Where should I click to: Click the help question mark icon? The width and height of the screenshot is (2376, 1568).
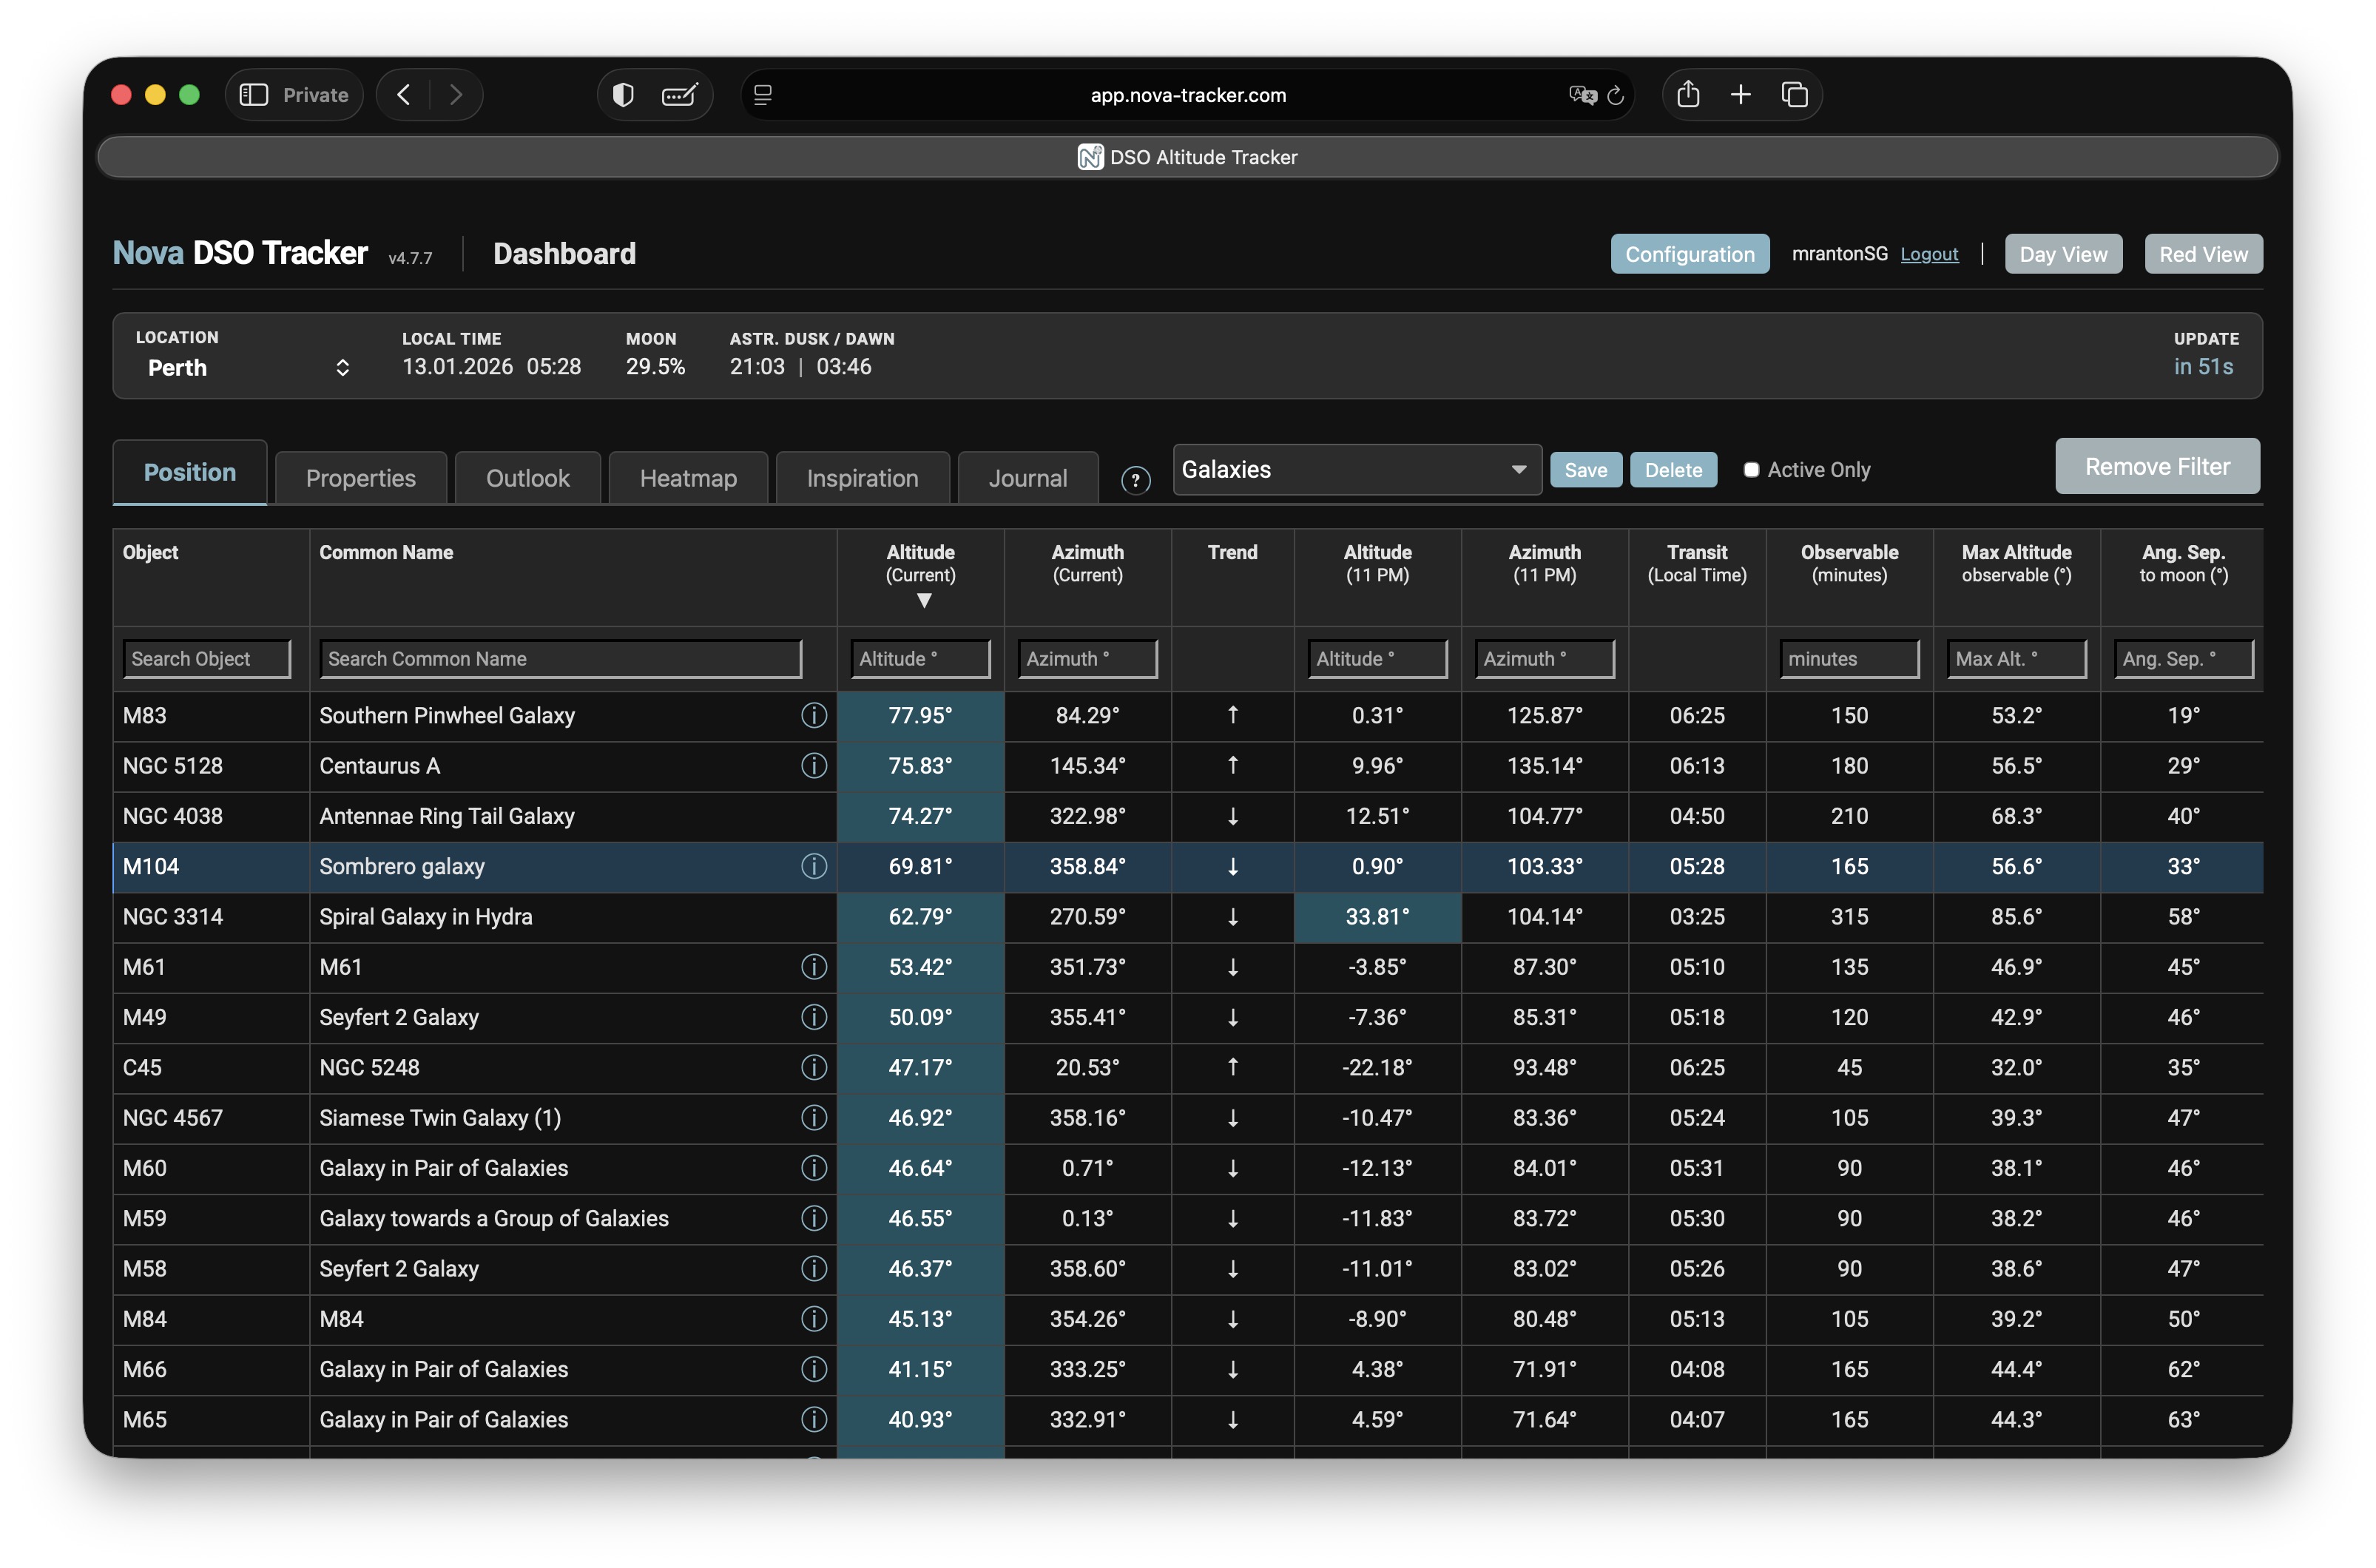click(x=1135, y=480)
